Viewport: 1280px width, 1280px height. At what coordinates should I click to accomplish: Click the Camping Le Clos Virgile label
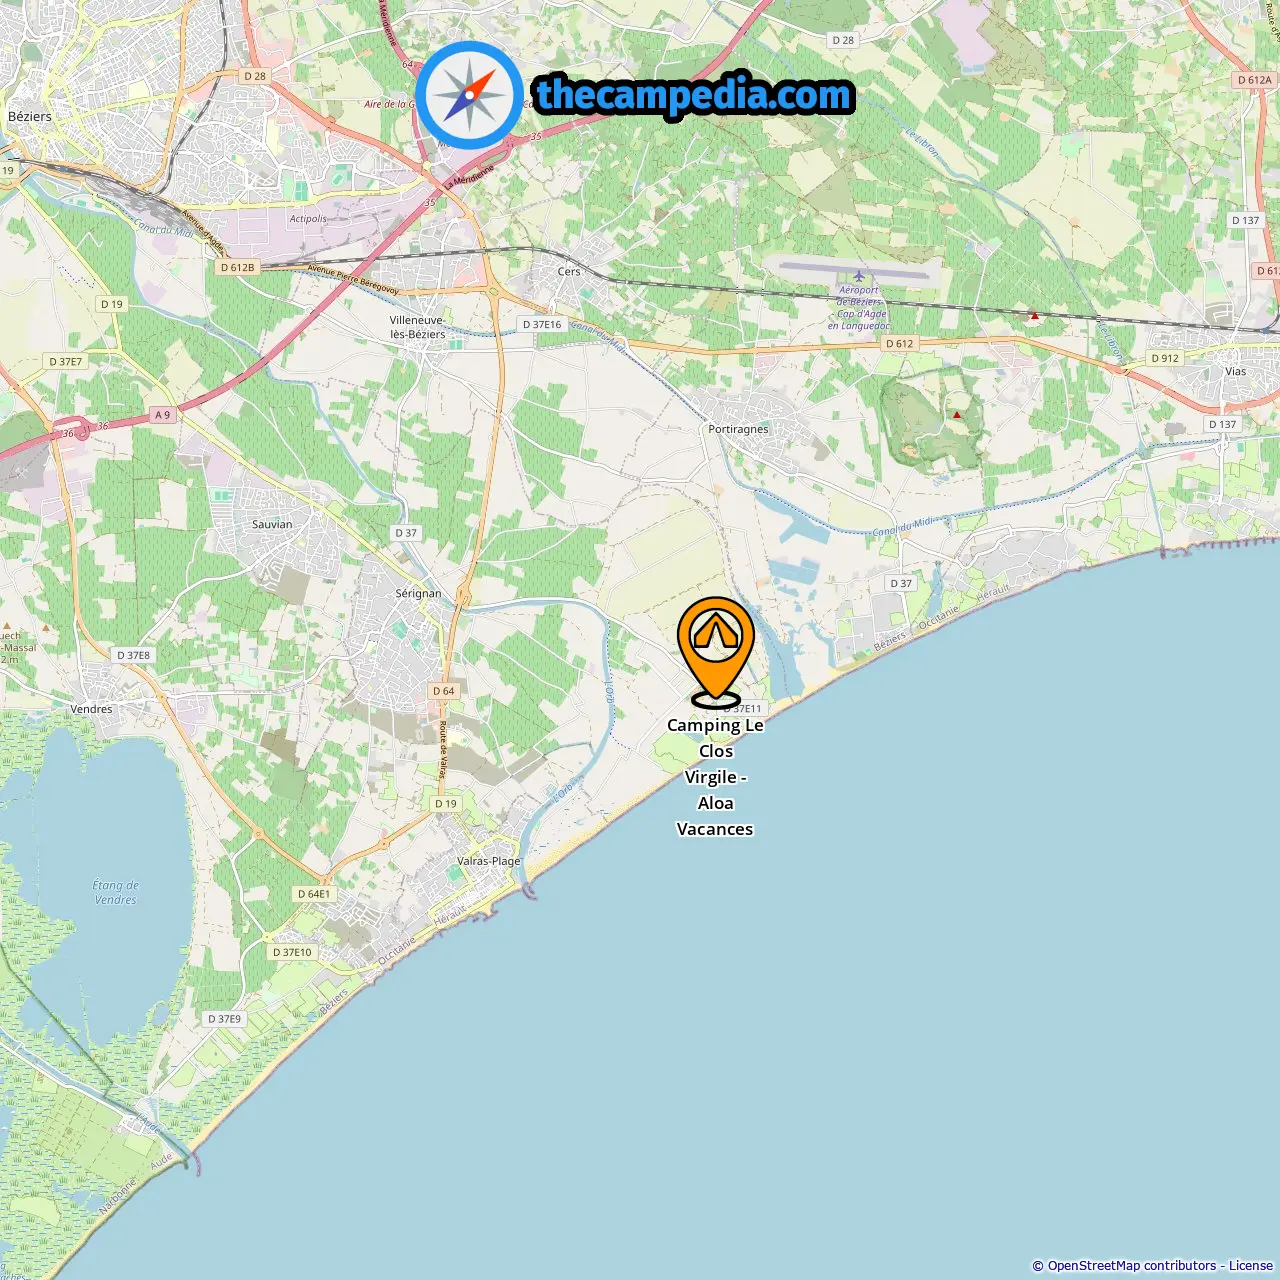(715, 777)
